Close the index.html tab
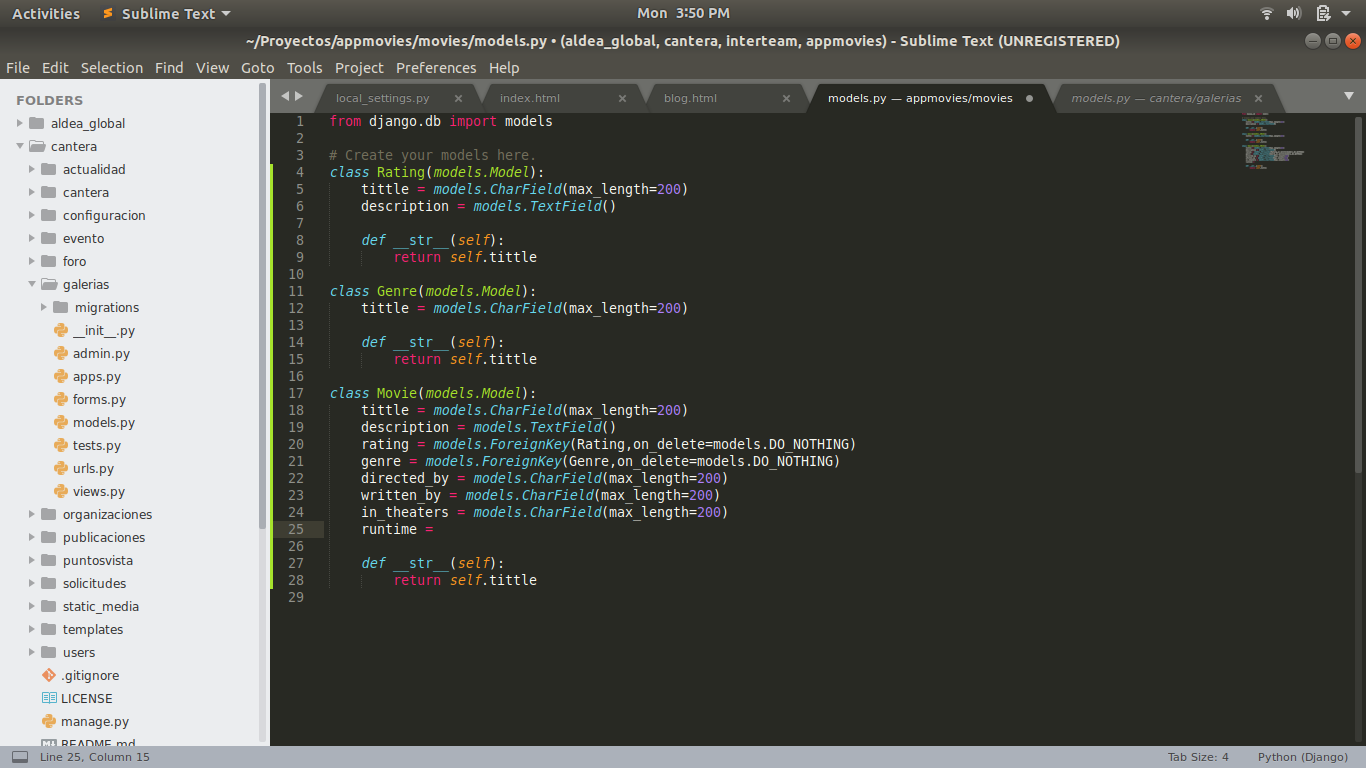The height and width of the screenshot is (768, 1366). (x=622, y=98)
